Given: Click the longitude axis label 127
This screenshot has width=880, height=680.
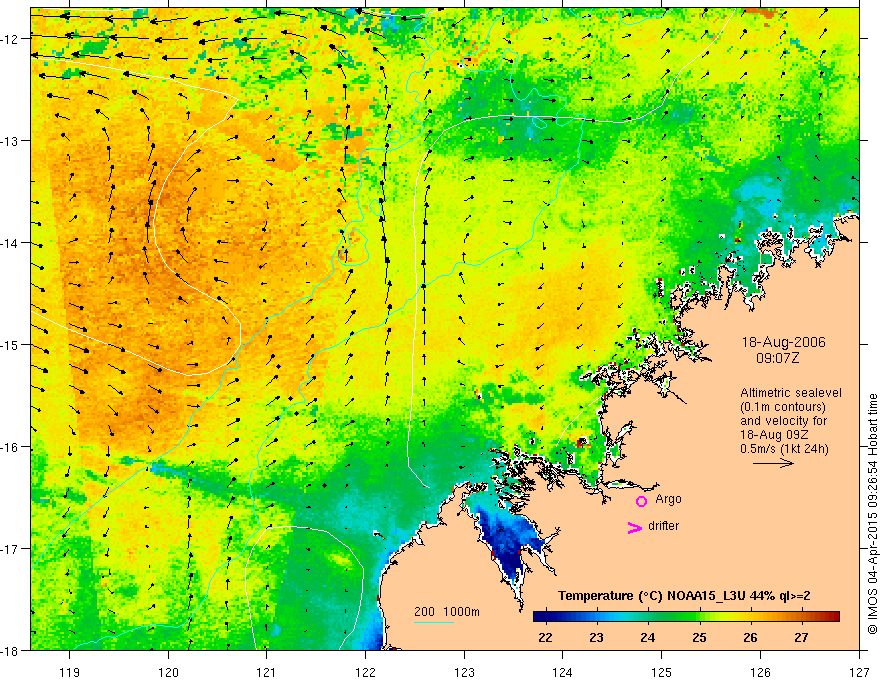Looking at the screenshot, I should click(859, 672).
